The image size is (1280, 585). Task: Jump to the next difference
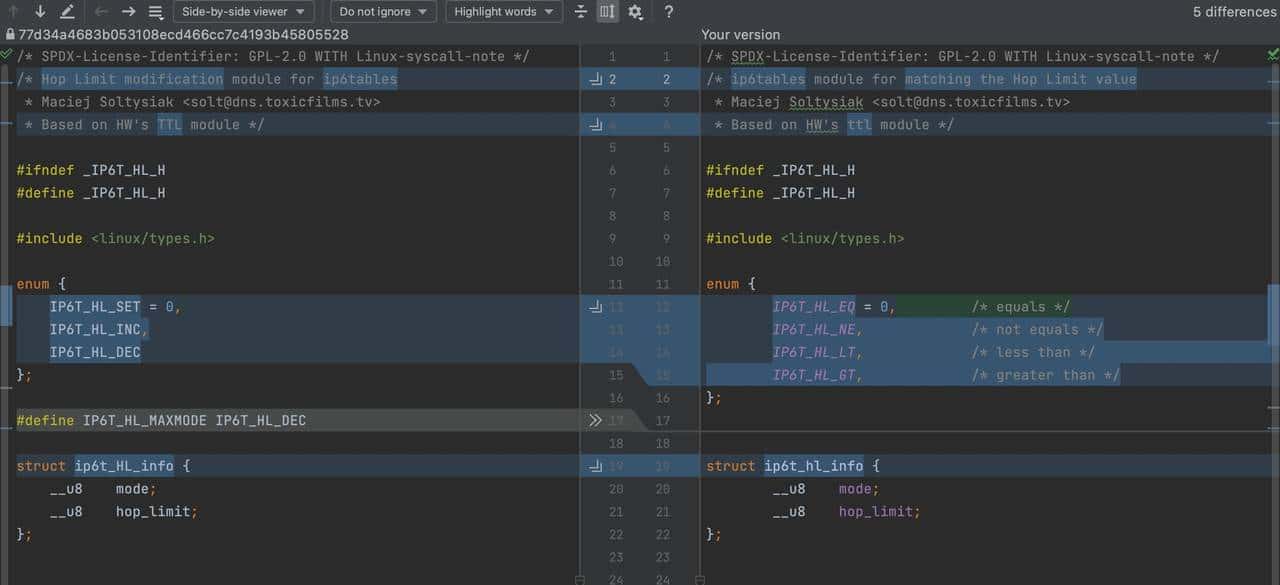pyautogui.click(x=38, y=11)
